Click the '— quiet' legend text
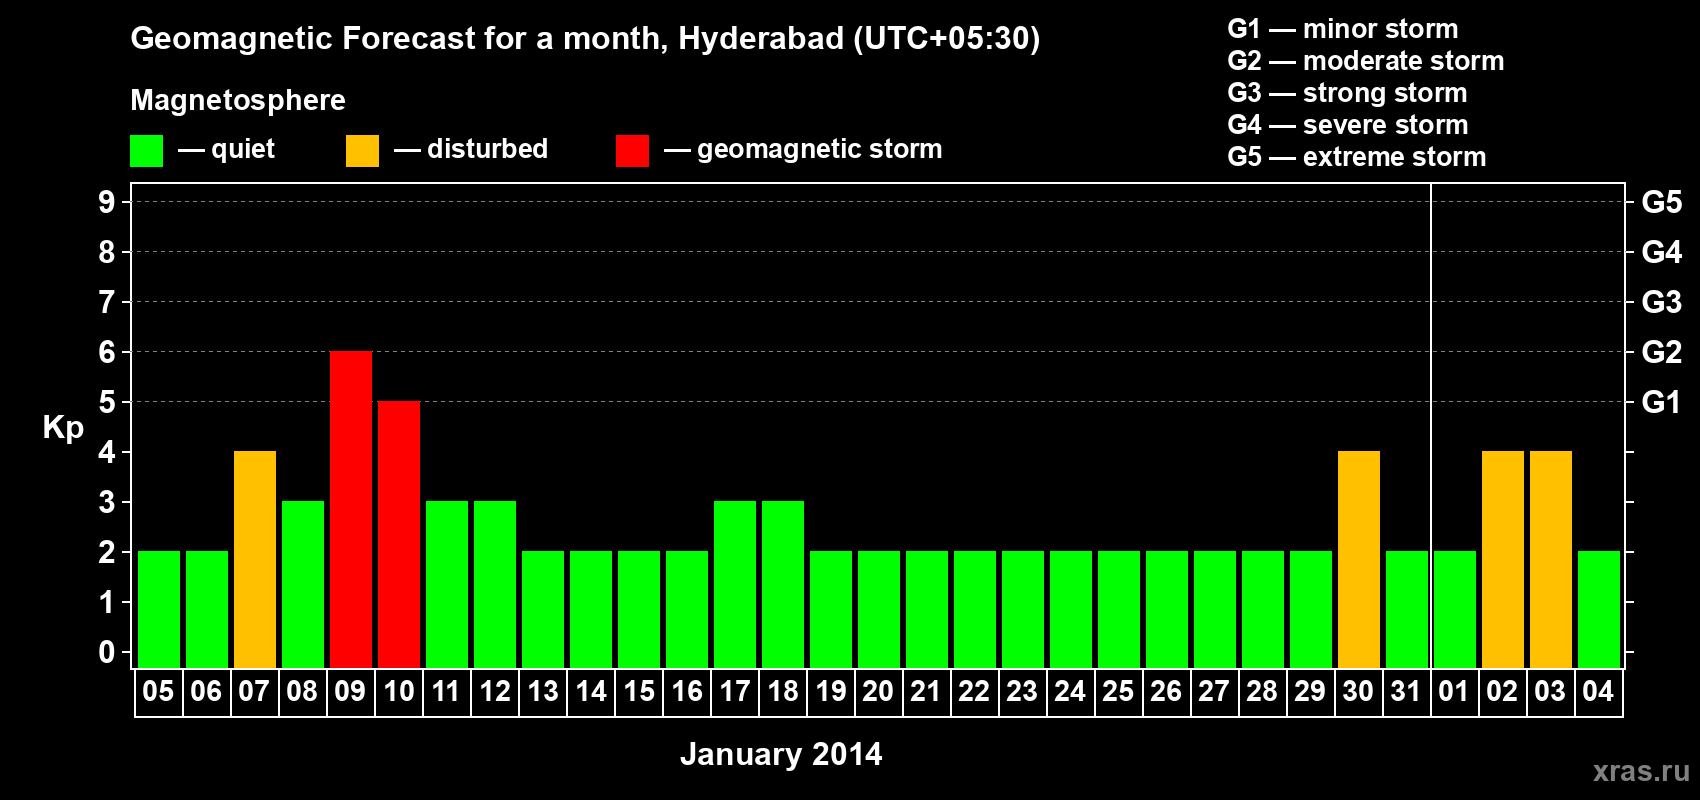This screenshot has height=800, width=1700. point(226,150)
